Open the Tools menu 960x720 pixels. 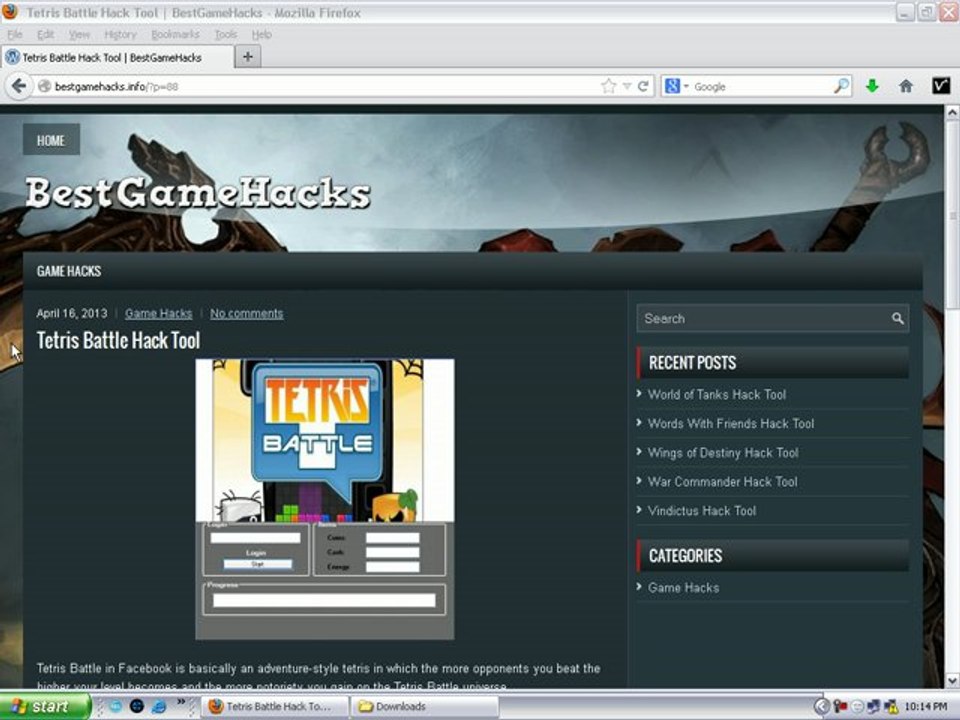(x=225, y=34)
